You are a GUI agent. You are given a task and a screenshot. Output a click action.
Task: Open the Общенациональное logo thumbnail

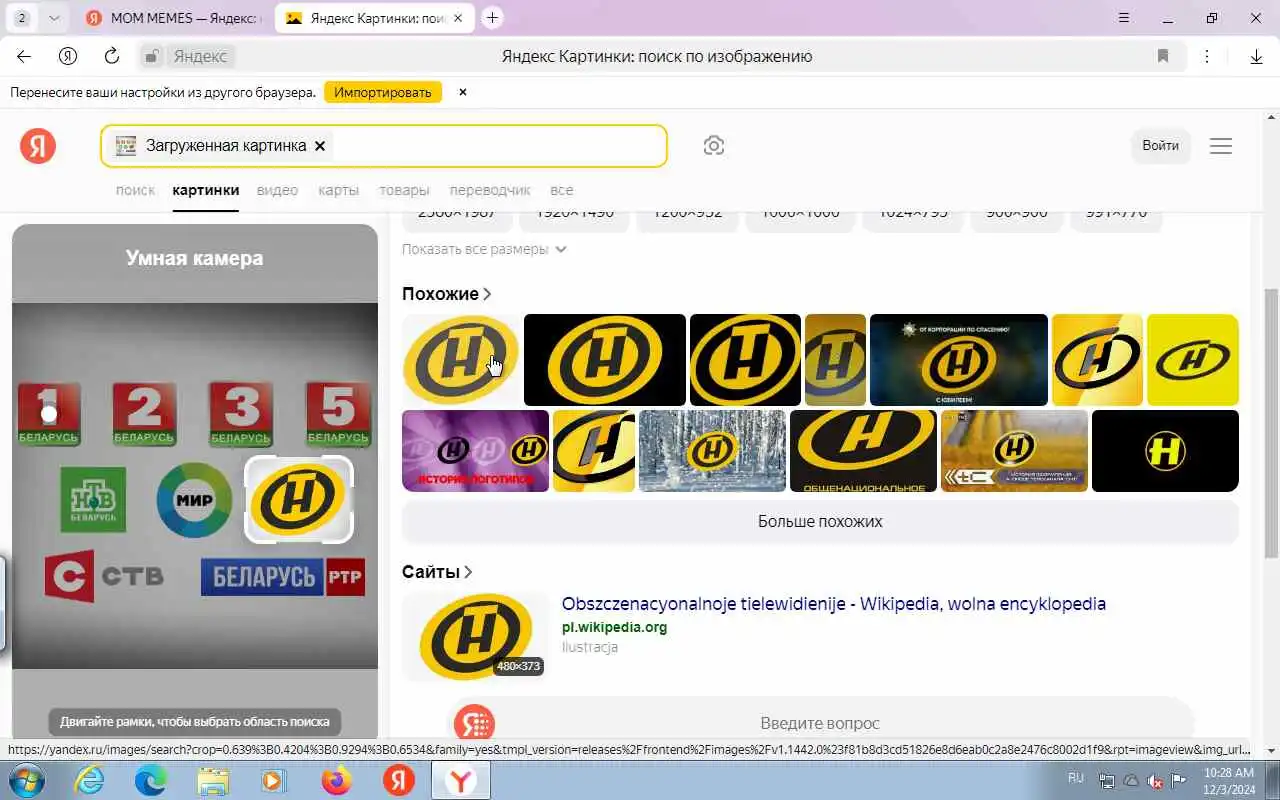[x=863, y=451]
